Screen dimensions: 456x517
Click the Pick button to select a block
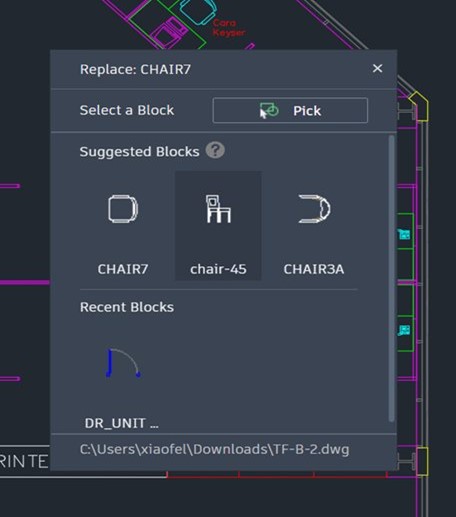[290, 110]
